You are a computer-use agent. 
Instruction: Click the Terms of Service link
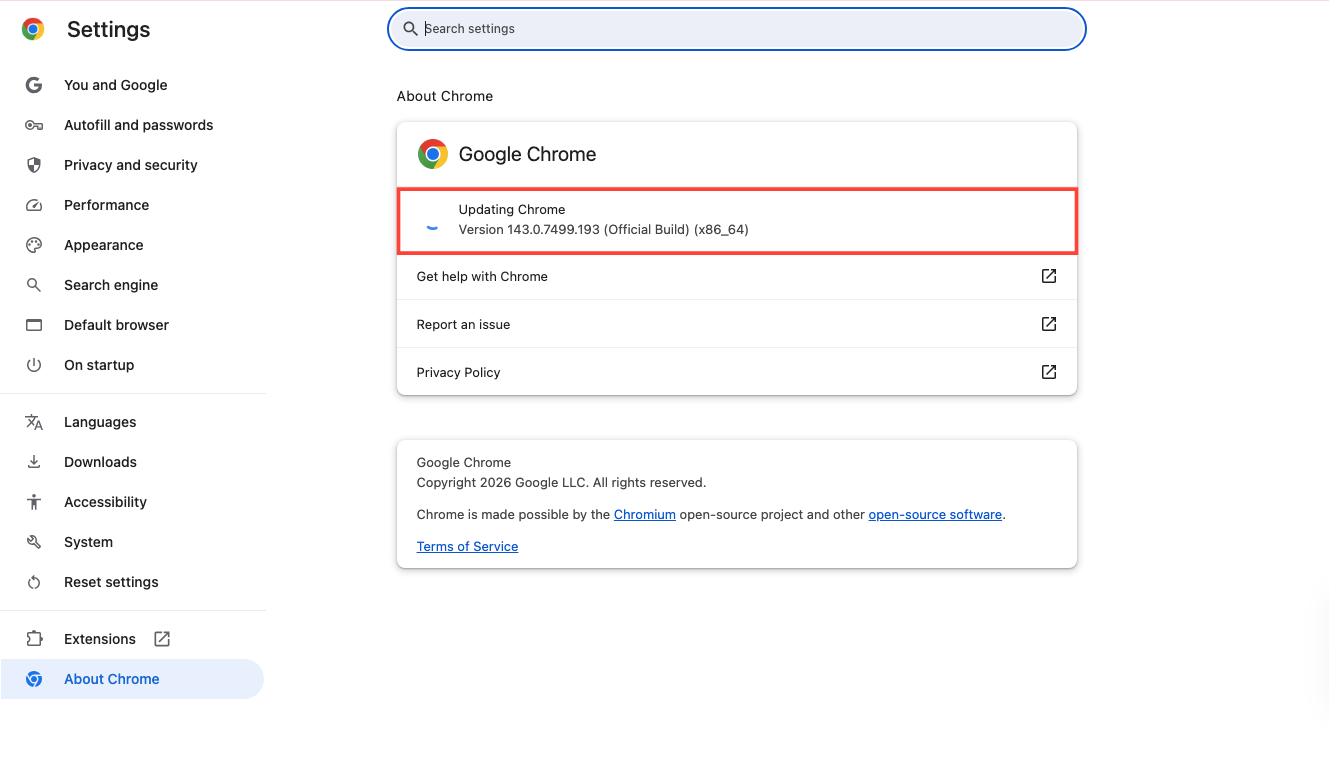point(467,546)
